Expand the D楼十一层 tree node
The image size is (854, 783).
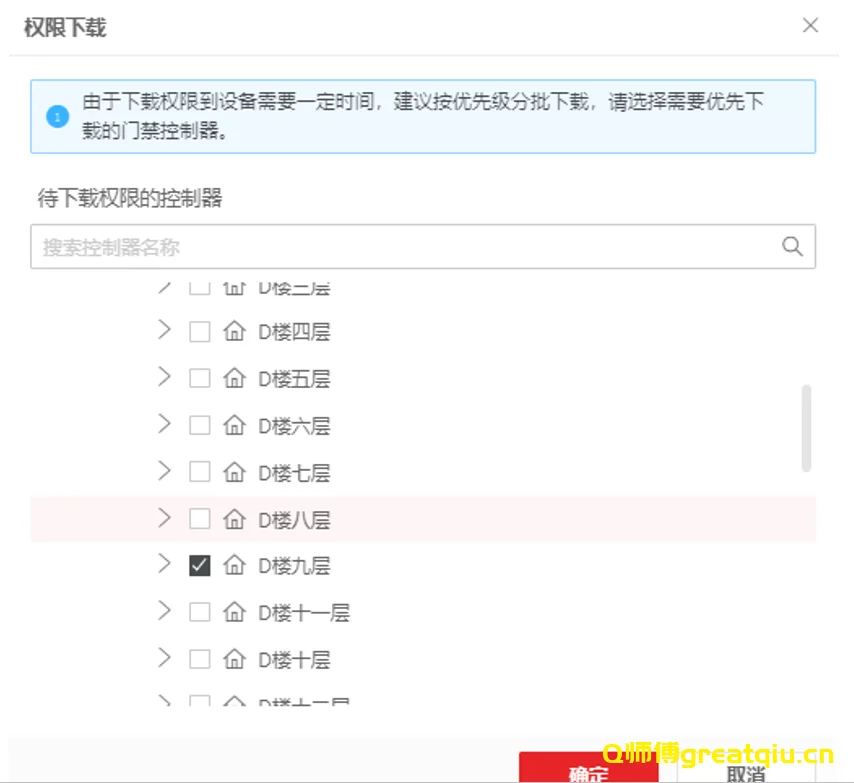point(165,611)
